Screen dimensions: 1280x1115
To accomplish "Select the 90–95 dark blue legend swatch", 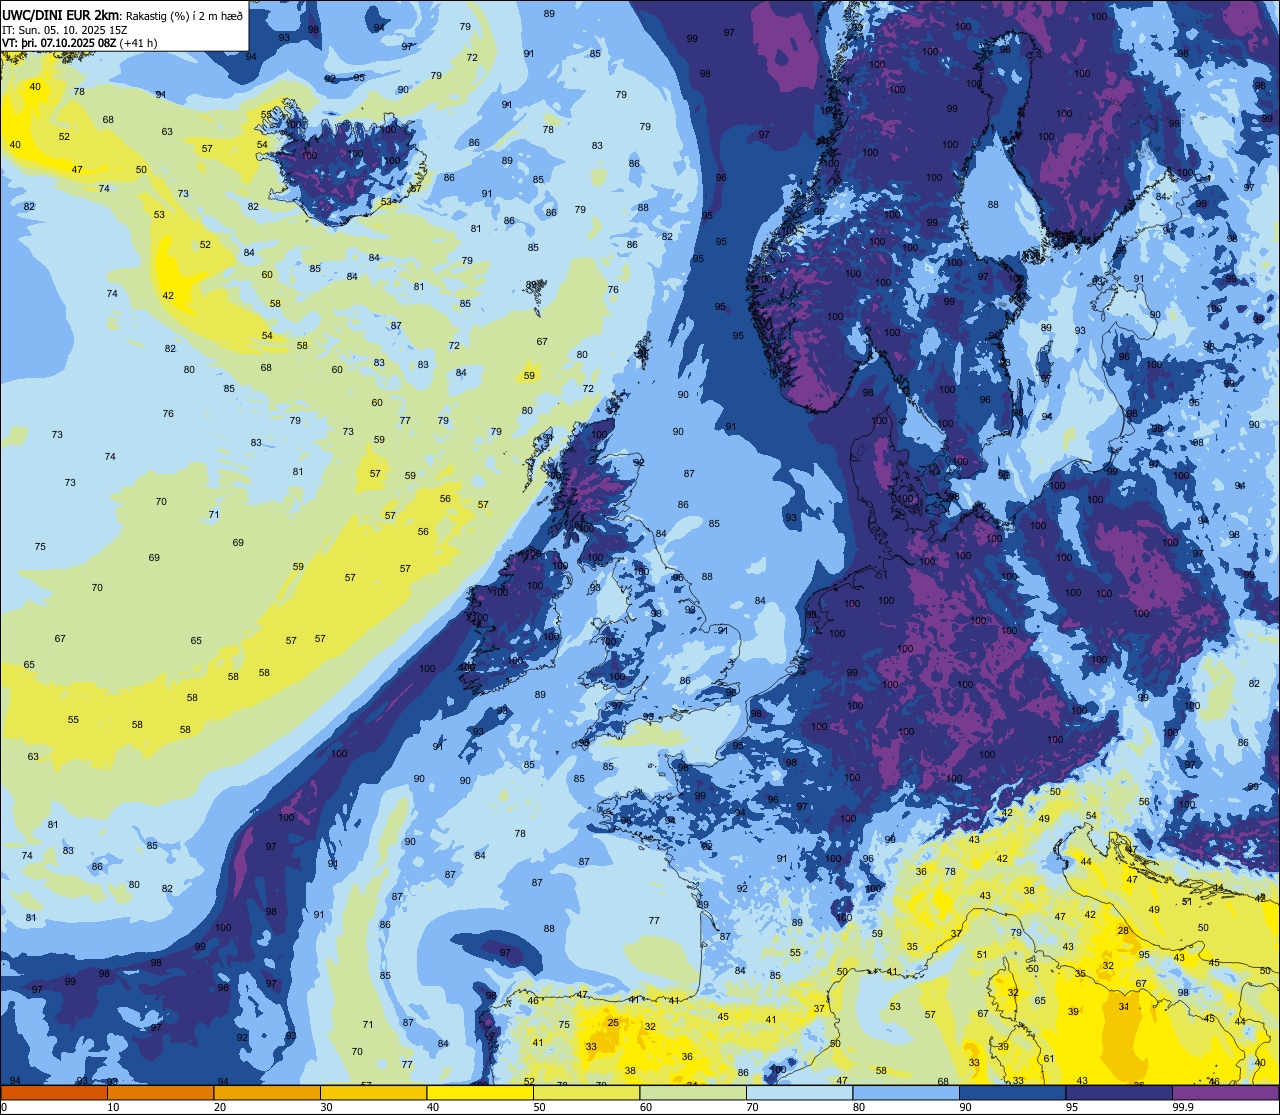I will coord(1012,1093).
